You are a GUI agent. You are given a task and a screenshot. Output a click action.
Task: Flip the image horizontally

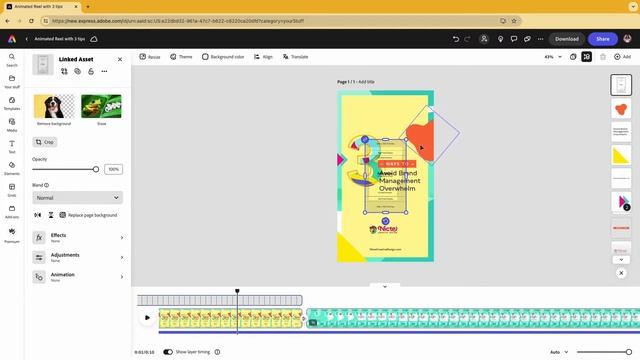click(x=38, y=215)
